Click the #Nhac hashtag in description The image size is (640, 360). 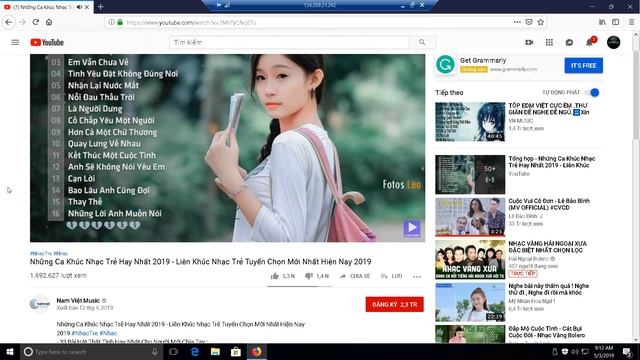108,333
